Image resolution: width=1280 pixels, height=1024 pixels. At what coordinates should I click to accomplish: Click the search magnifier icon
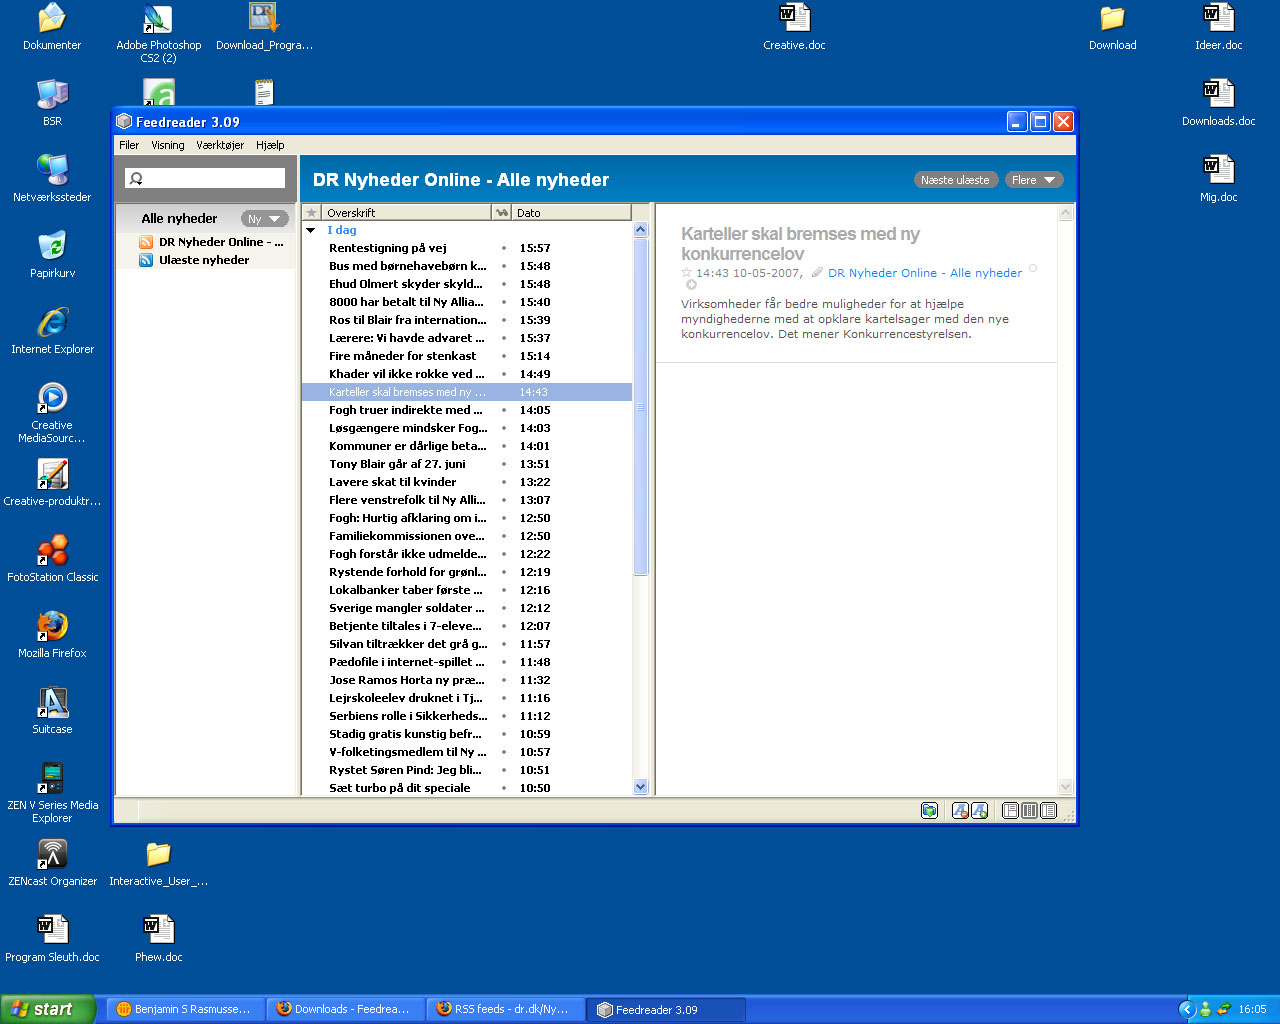point(136,178)
